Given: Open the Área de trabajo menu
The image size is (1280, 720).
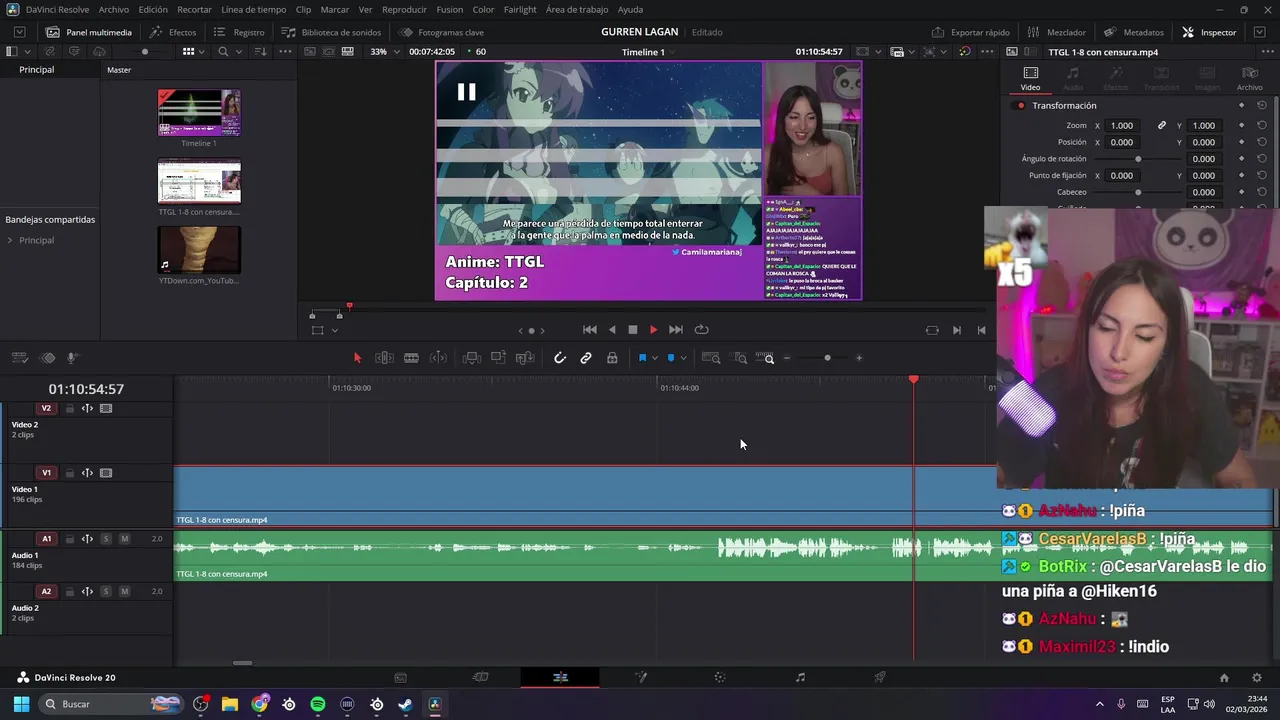Looking at the screenshot, I should click(577, 9).
